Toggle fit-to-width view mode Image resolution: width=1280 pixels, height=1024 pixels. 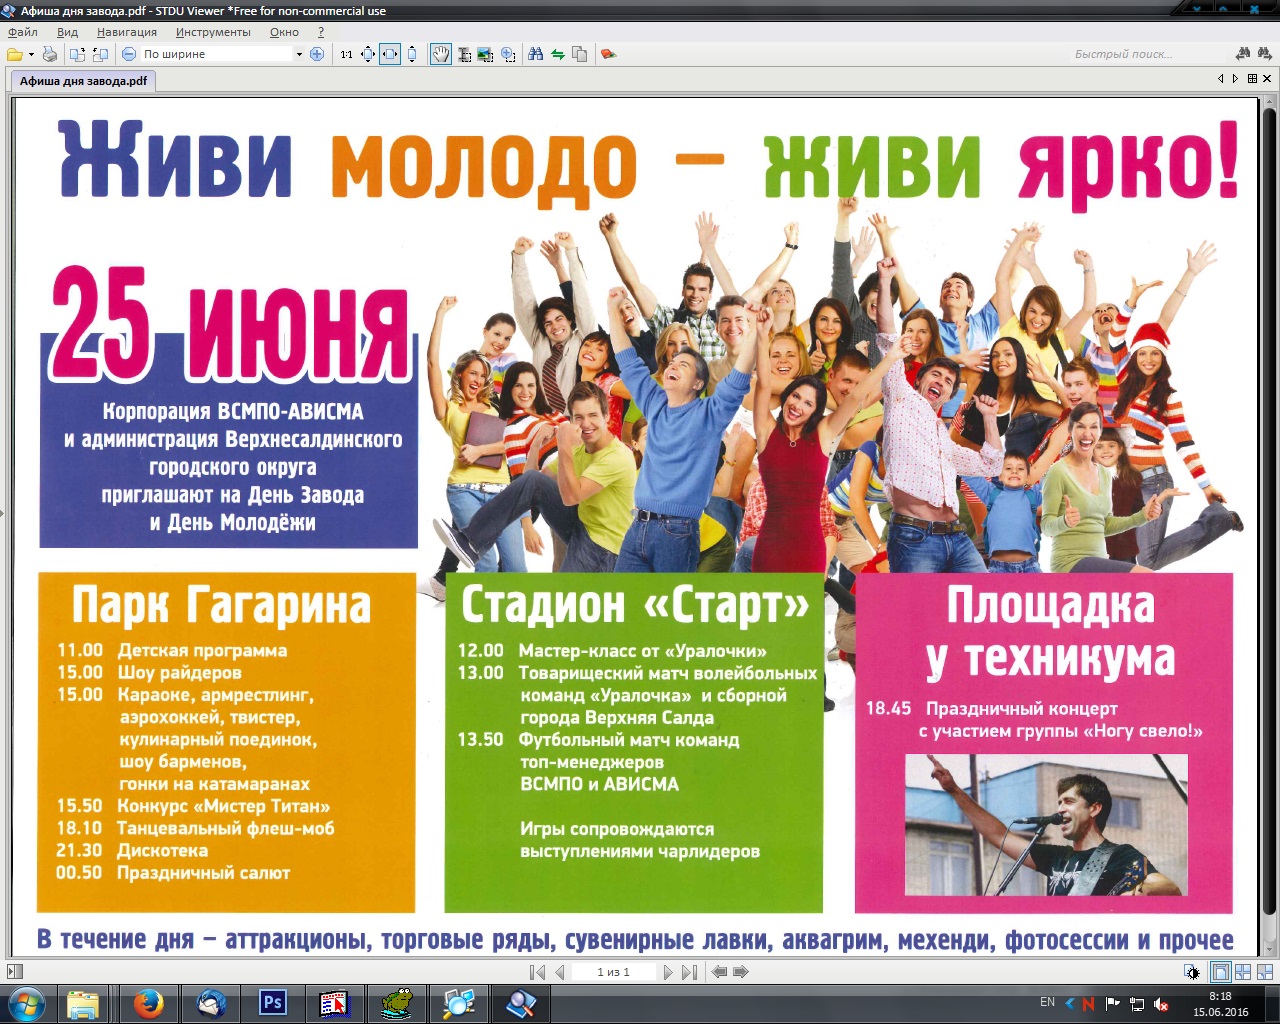(x=390, y=54)
